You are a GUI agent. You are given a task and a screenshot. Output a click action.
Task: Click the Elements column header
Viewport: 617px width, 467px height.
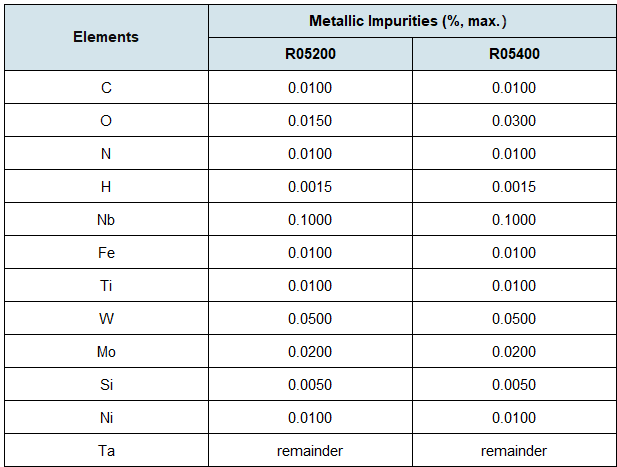(106, 37)
